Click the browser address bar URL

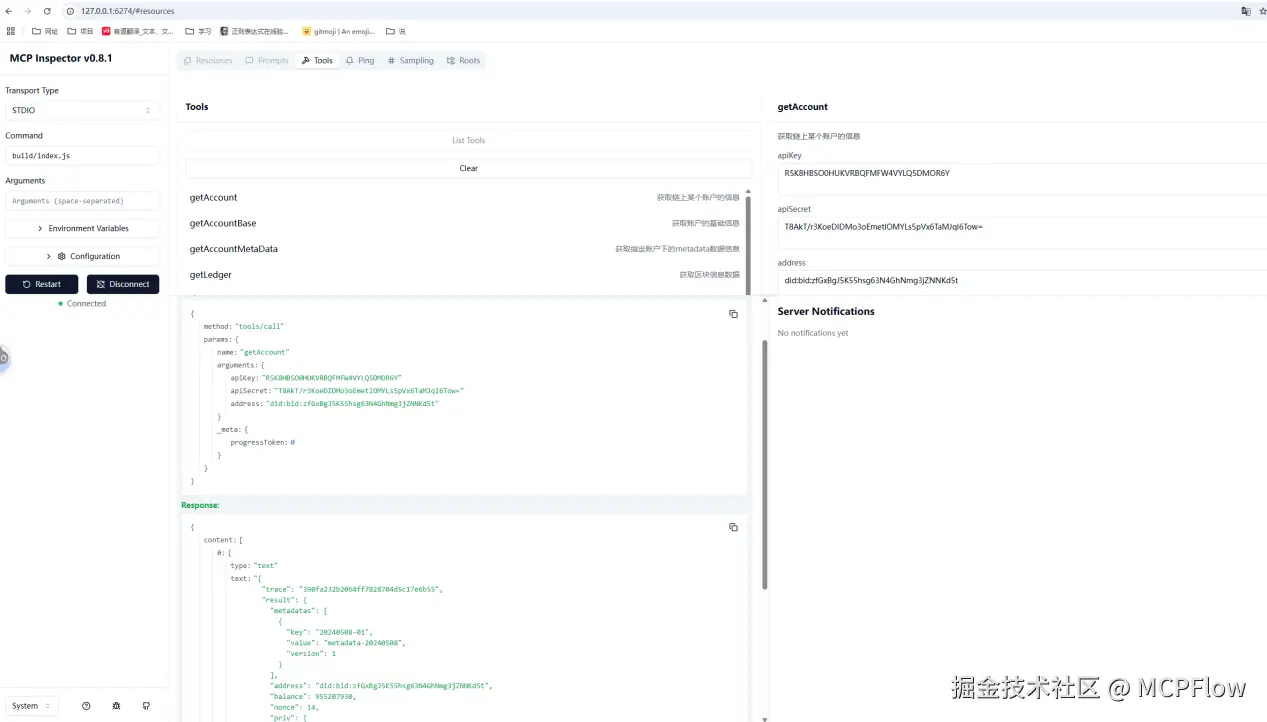tap(128, 11)
